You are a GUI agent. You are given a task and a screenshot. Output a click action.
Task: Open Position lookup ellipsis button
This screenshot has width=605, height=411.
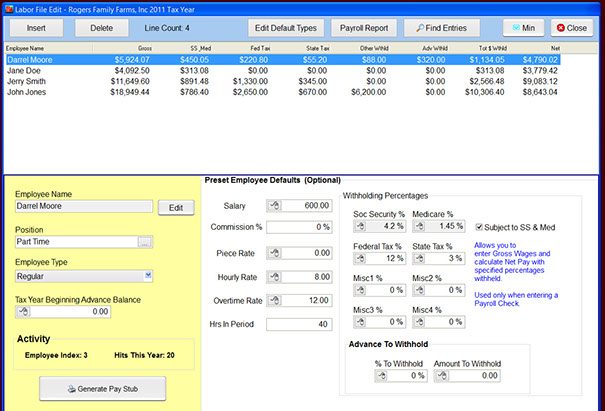146,242
